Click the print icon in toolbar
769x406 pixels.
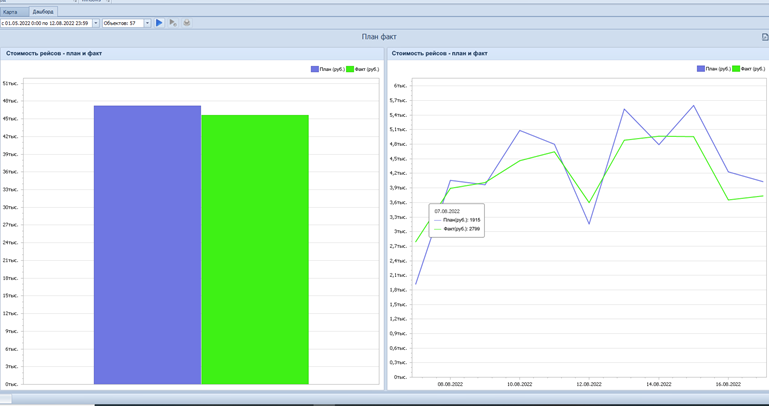[x=187, y=23]
